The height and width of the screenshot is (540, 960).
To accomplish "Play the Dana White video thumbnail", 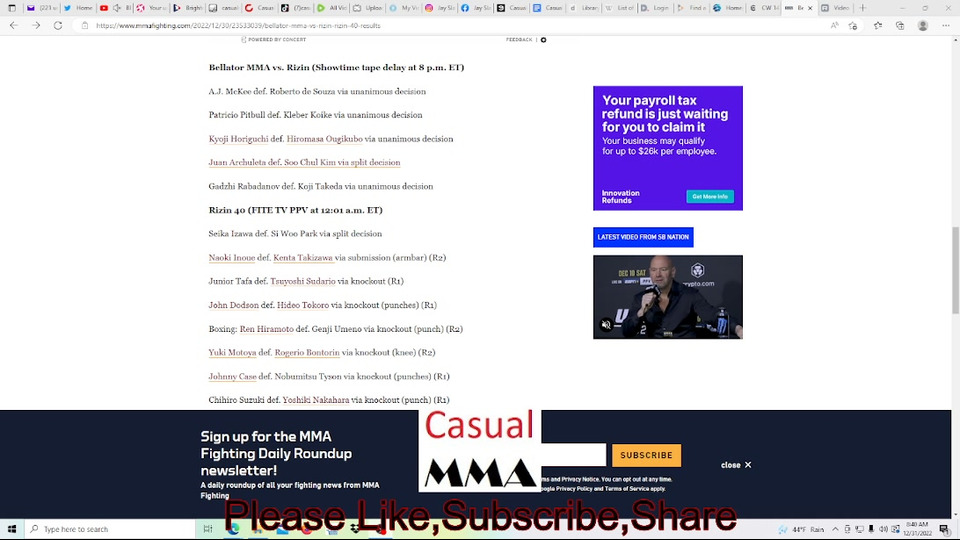I will tap(667, 297).
